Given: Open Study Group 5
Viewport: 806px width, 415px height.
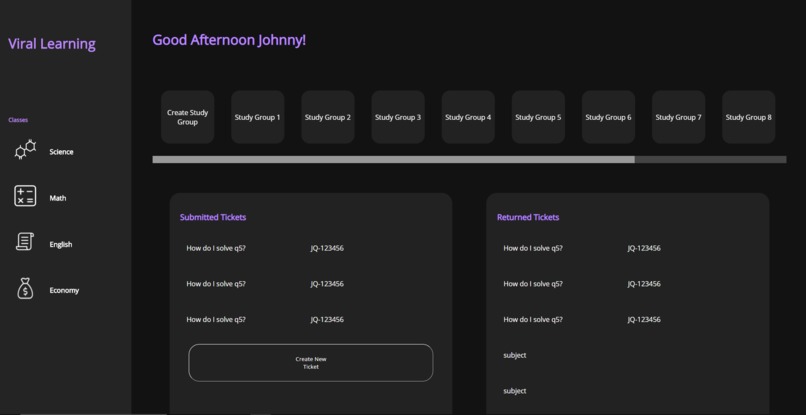Looking at the screenshot, I should coord(538,117).
